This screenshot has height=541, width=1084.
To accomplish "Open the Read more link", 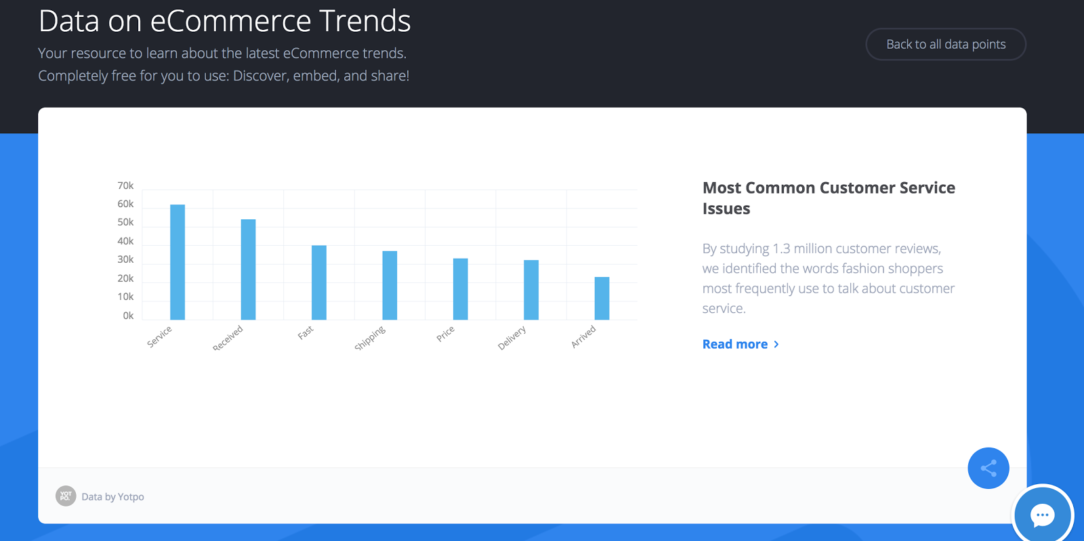I will [740, 344].
